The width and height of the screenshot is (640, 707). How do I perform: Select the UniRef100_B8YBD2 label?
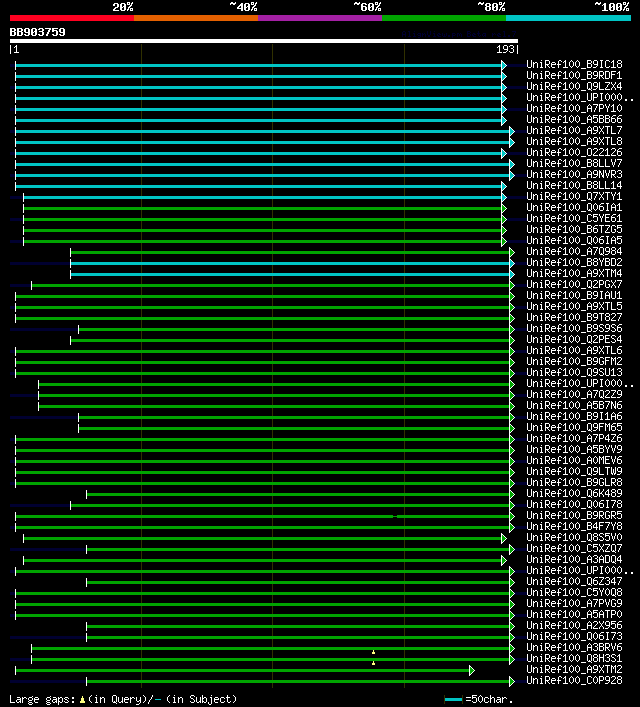point(574,262)
